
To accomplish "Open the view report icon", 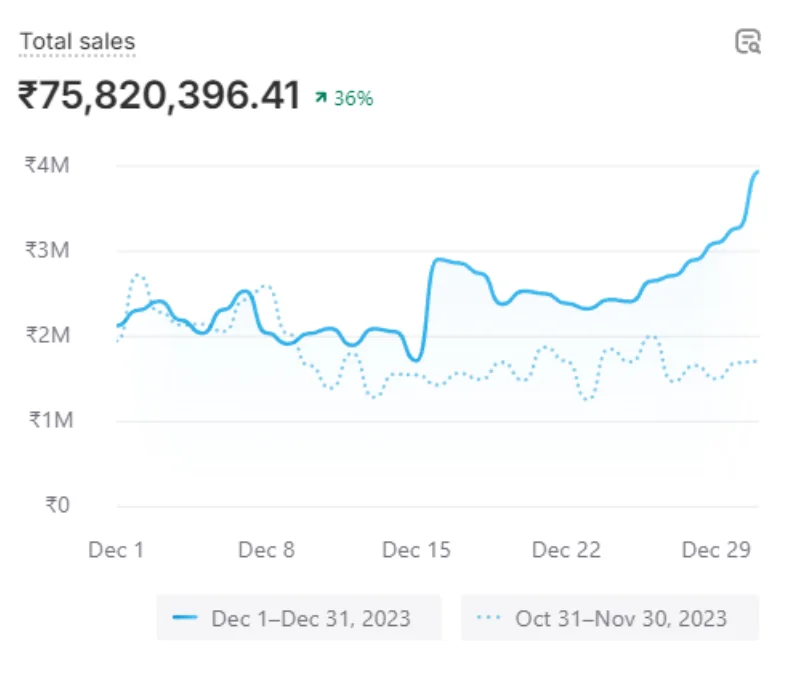I will tap(747, 42).
